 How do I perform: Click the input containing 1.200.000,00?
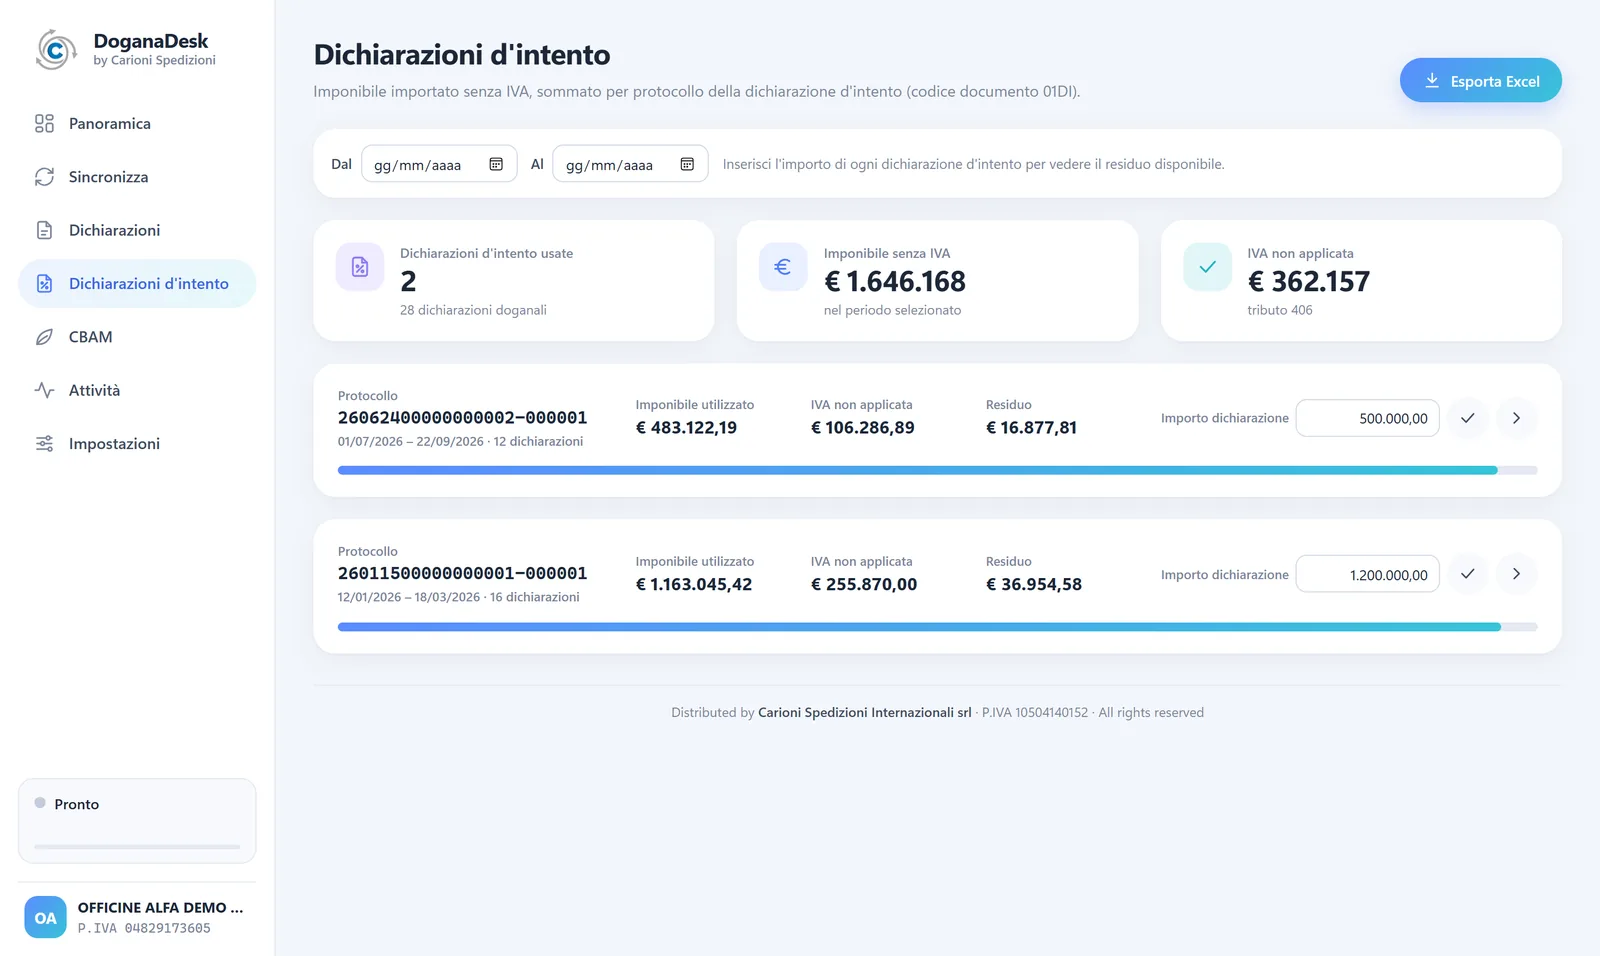(1367, 574)
